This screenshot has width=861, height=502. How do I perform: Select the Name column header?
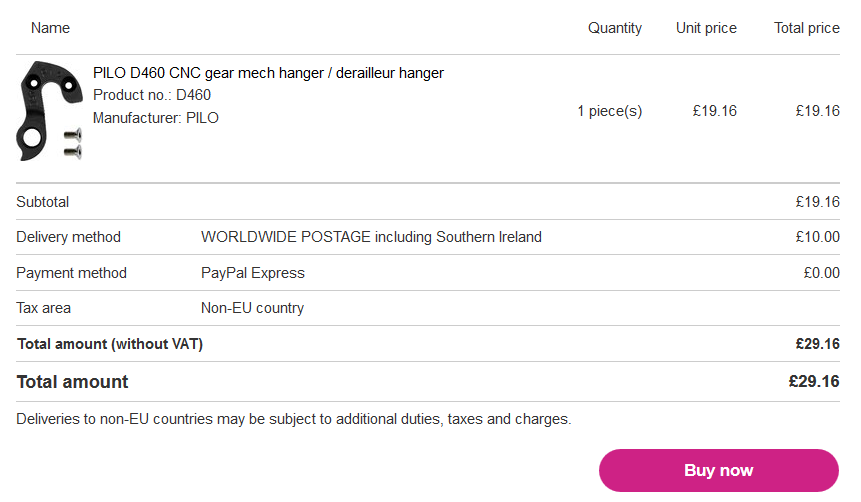[x=50, y=28]
